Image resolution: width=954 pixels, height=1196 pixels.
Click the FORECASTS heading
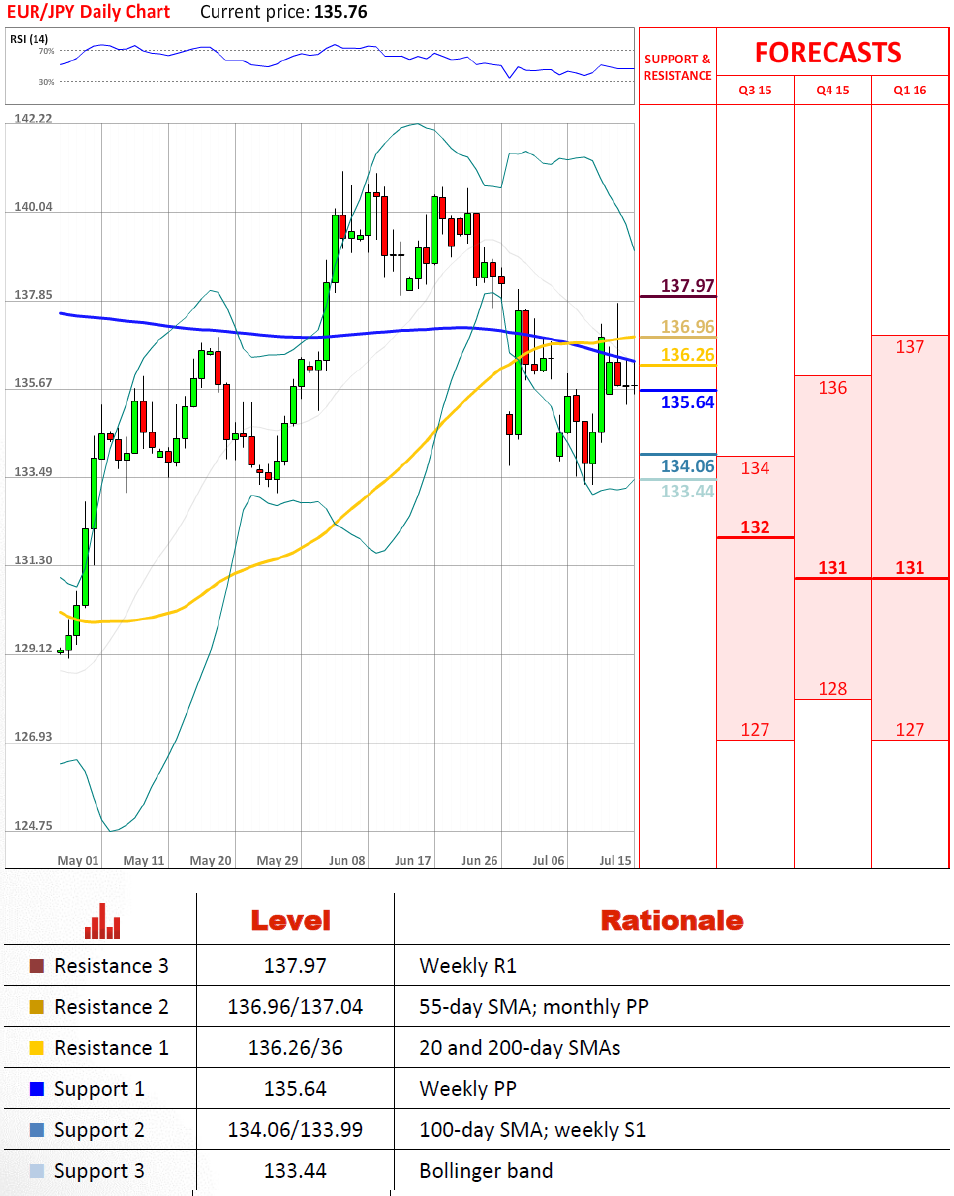828,53
